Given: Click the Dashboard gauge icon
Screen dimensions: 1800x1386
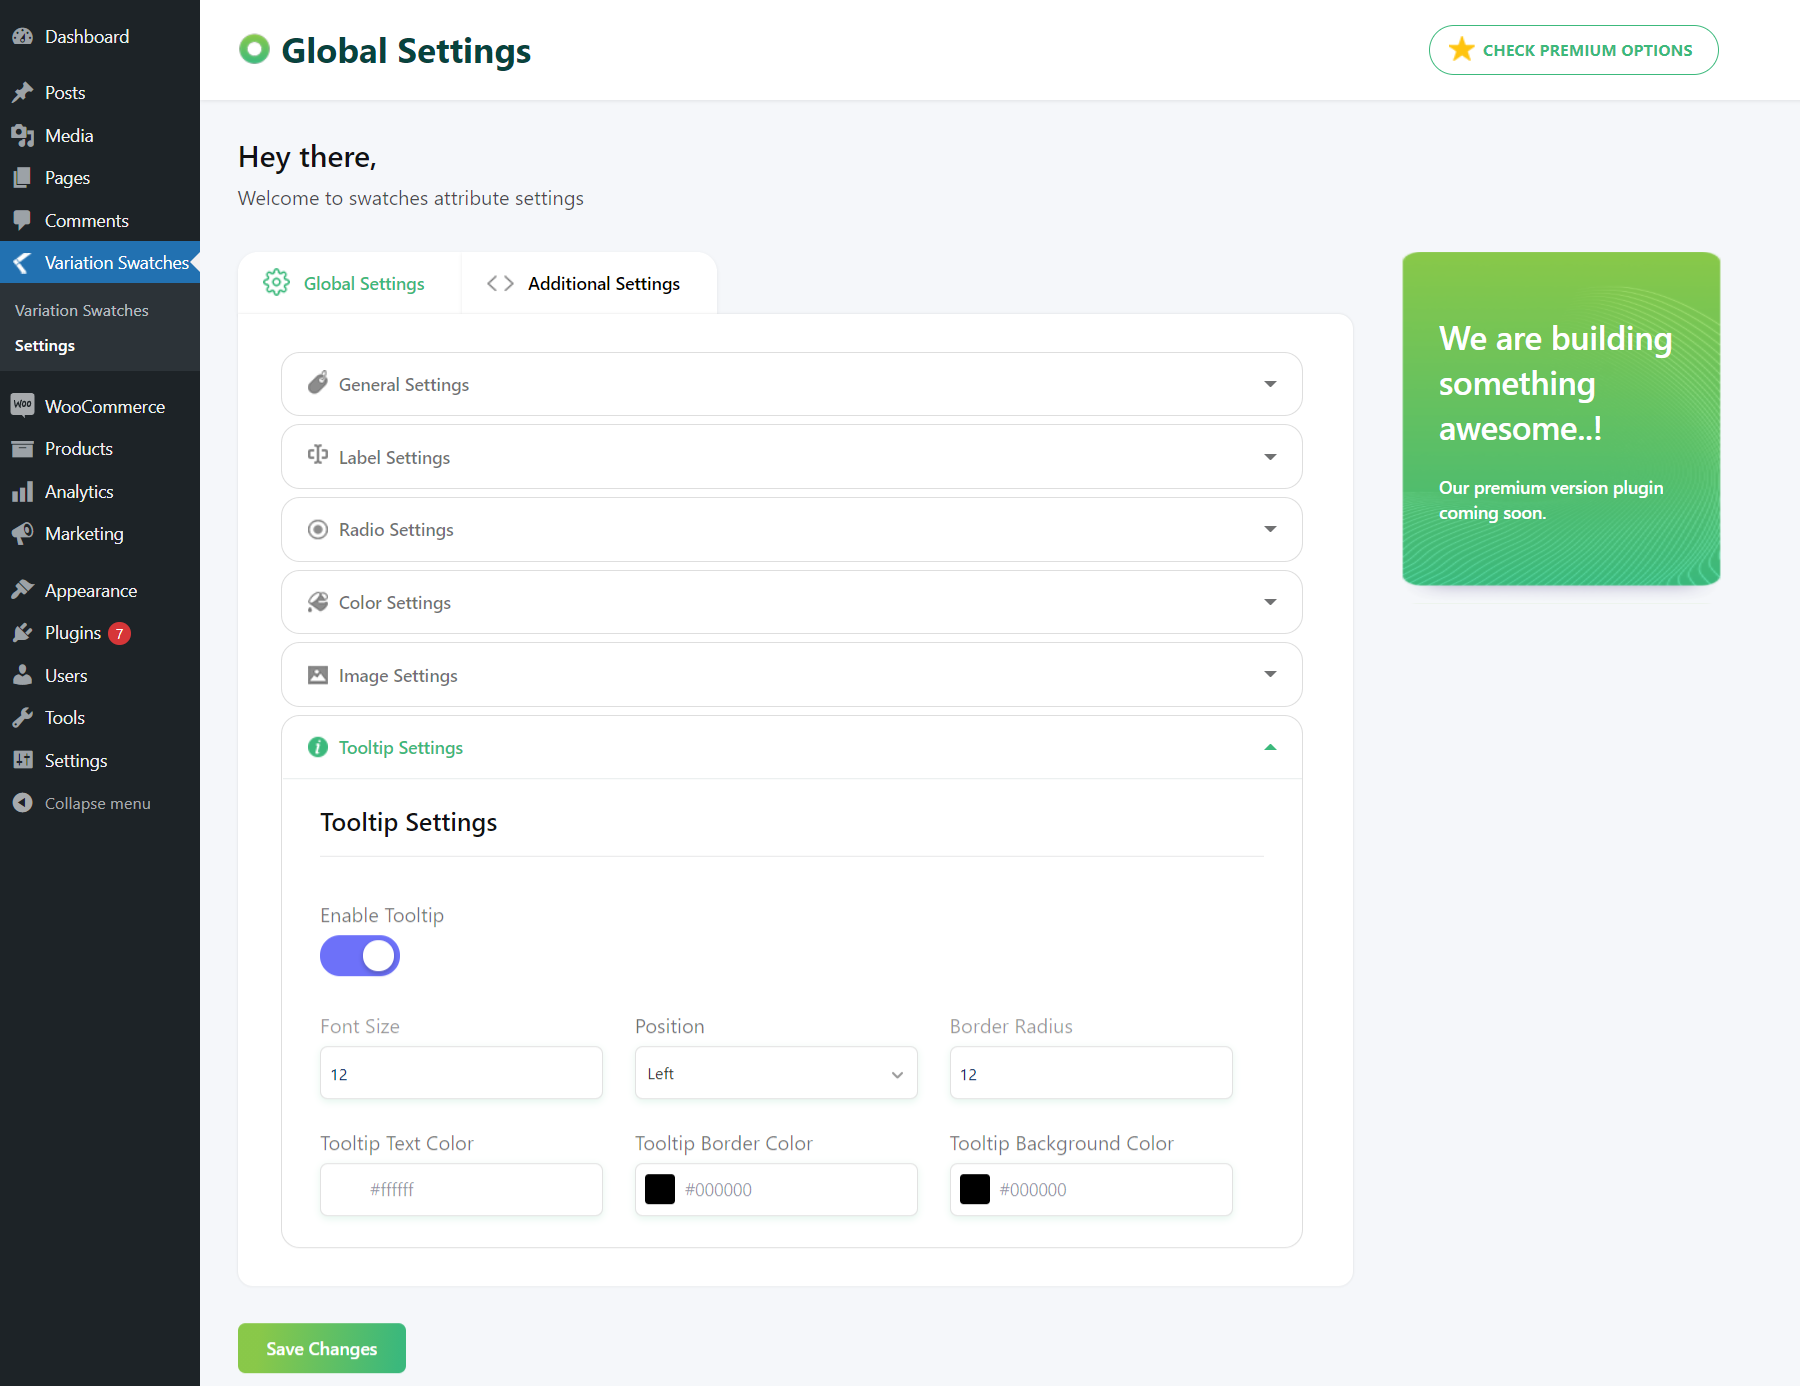Looking at the screenshot, I should pos(22,37).
